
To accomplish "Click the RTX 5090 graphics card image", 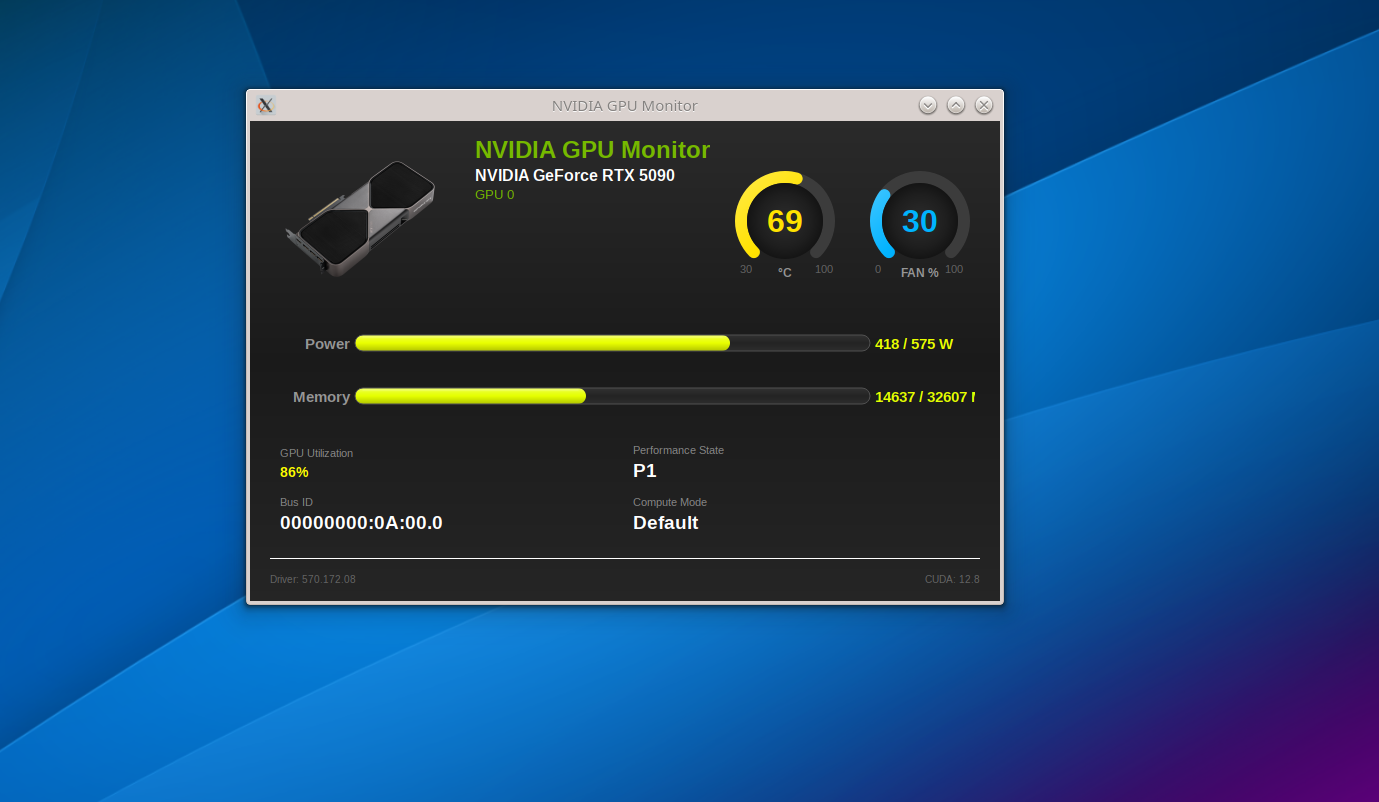I will pyautogui.click(x=360, y=218).
